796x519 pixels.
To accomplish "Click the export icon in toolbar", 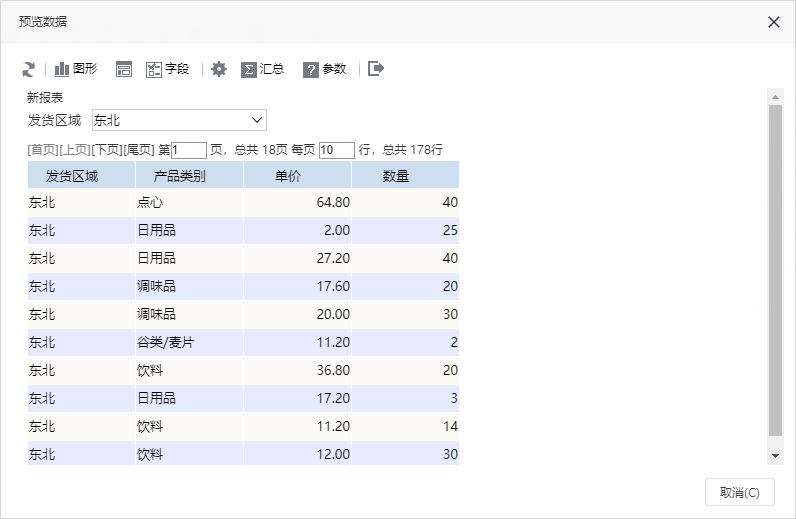I will tap(376, 69).
